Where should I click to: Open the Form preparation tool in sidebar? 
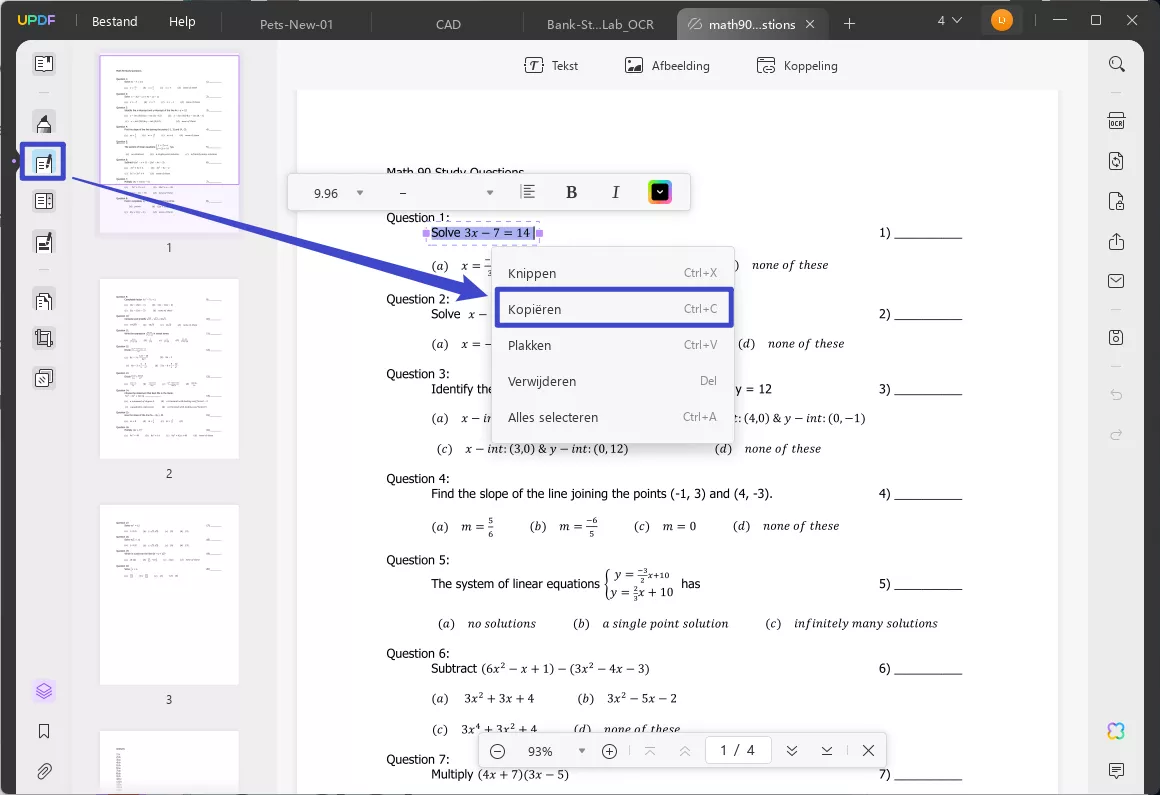pyautogui.click(x=44, y=201)
